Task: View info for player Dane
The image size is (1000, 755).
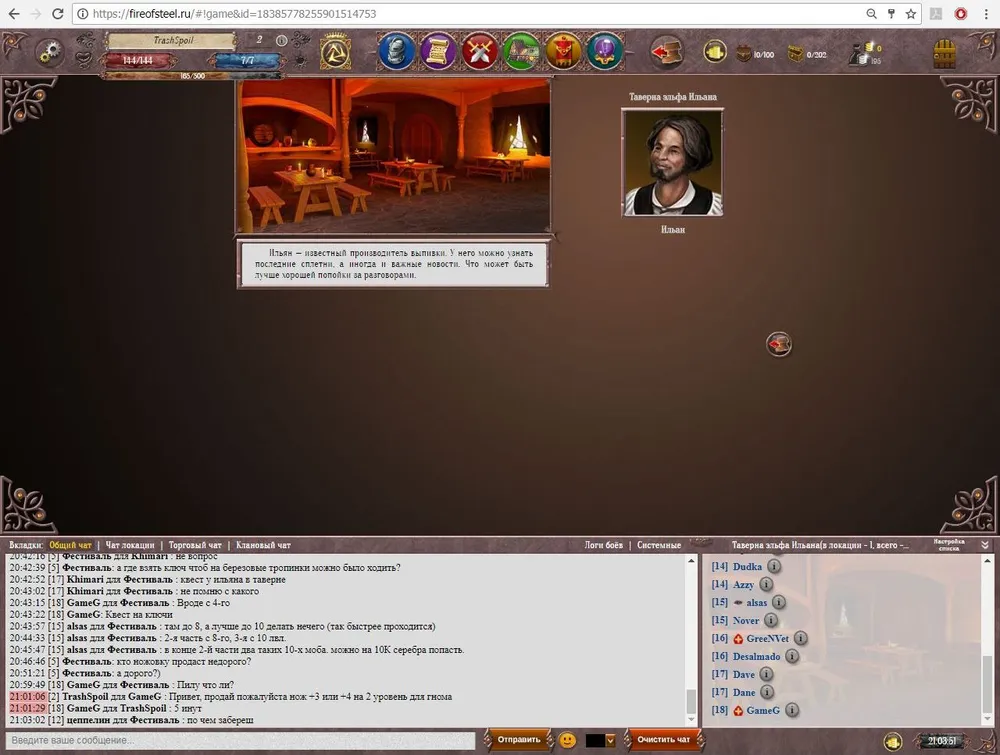Action: coord(767,692)
